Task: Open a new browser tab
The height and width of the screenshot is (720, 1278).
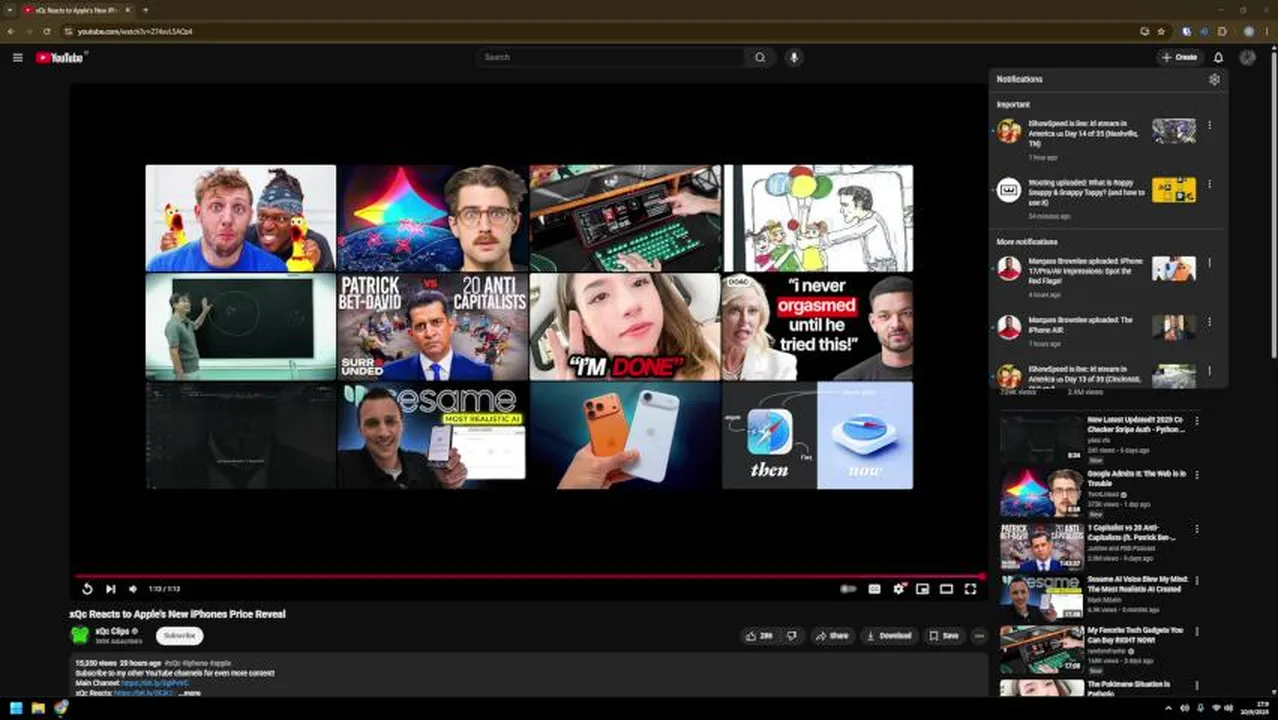Action: coord(146,10)
